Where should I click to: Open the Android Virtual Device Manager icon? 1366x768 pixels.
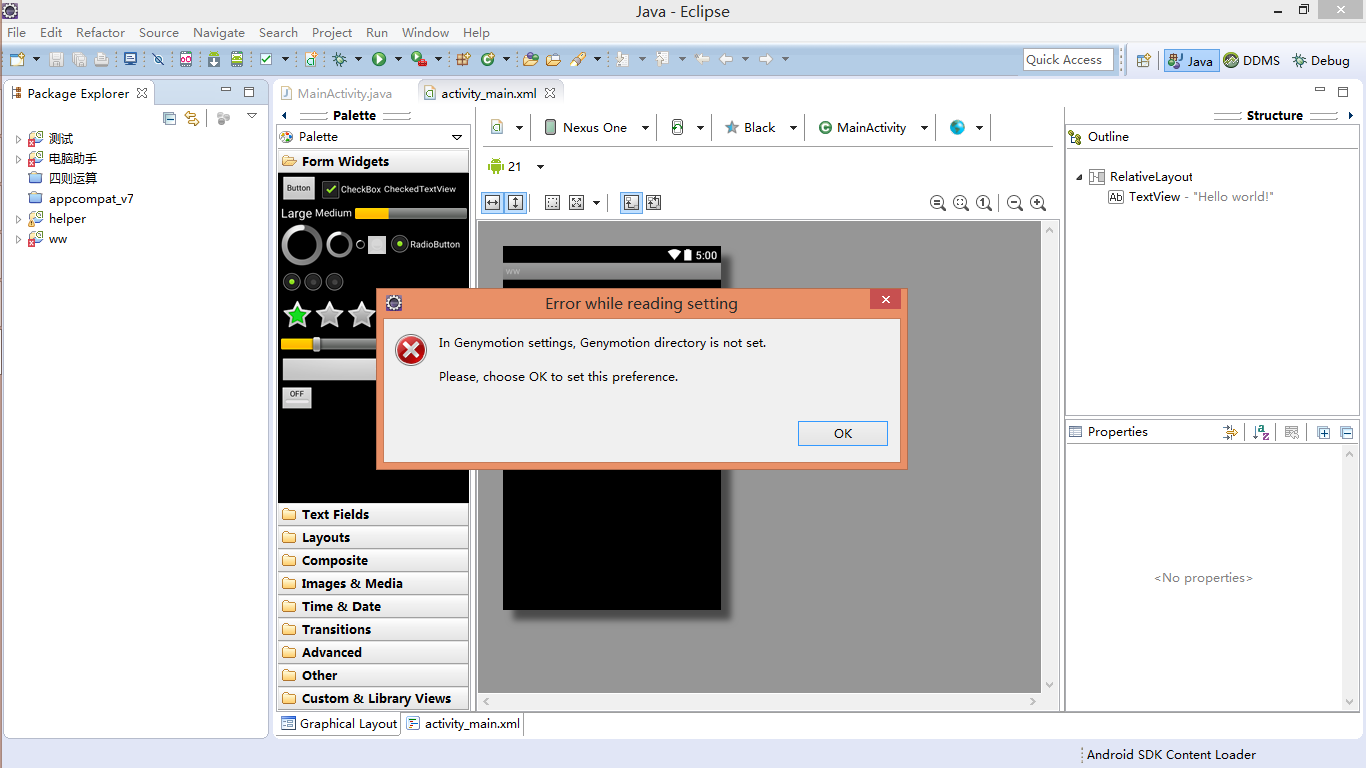[x=237, y=59]
